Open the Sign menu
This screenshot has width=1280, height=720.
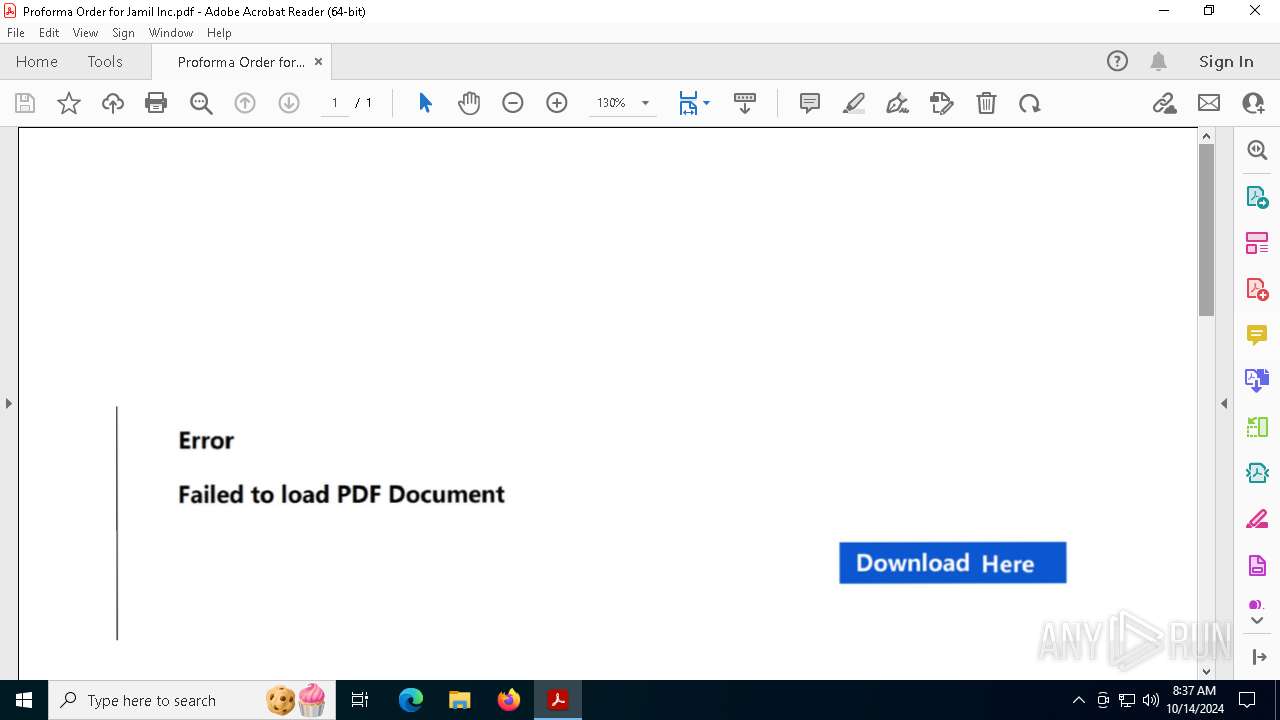(123, 33)
